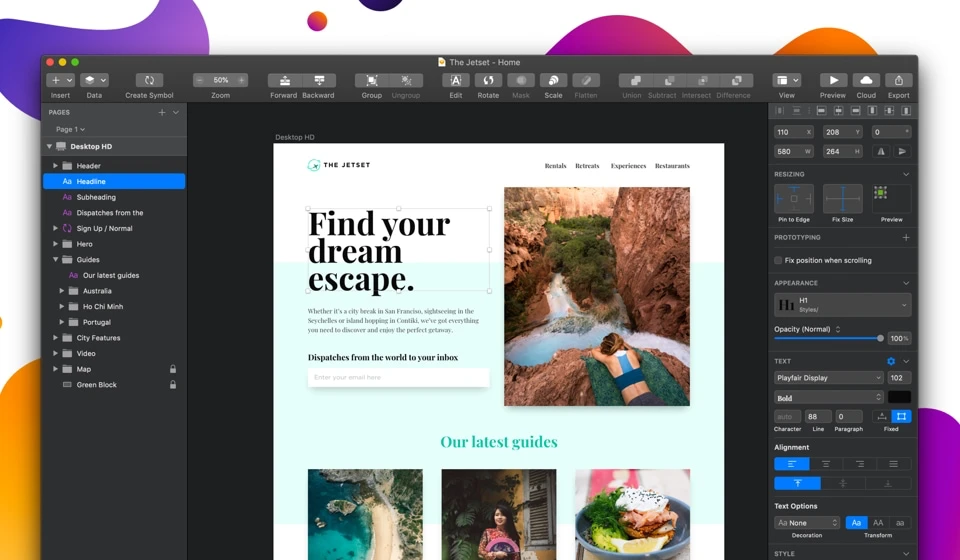Select Fixed size text box mode

[901, 416]
